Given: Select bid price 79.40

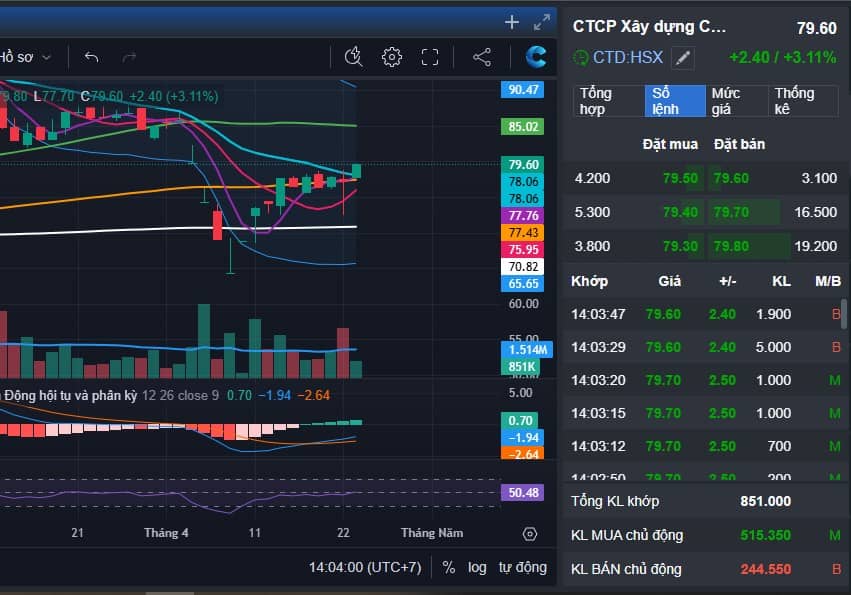Looking at the screenshot, I should [x=680, y=212].
